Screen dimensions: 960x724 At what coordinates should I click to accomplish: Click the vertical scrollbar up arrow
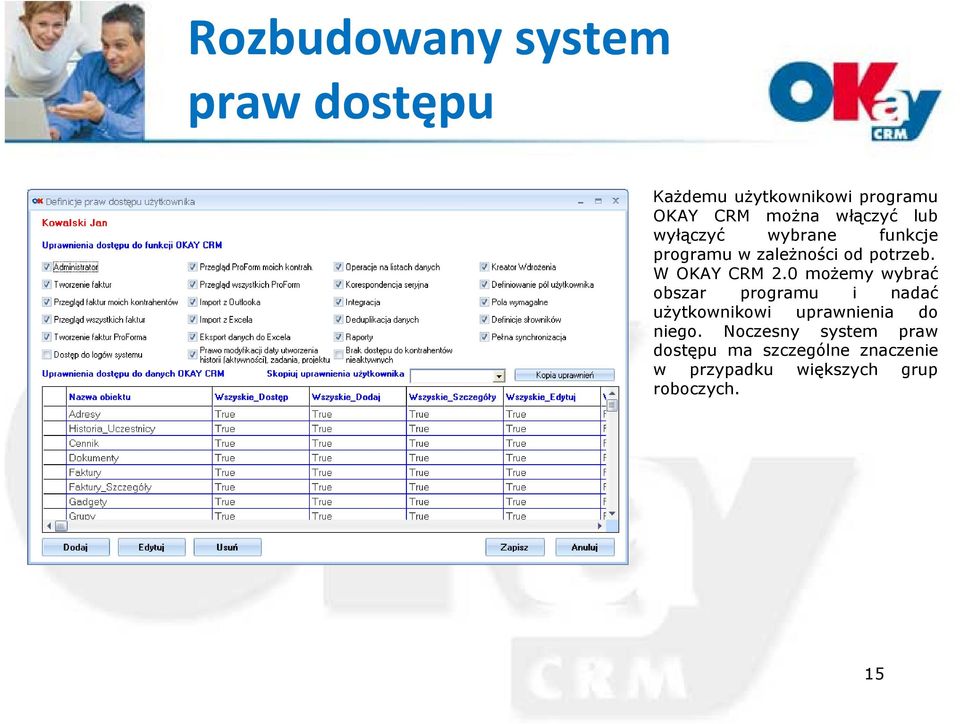[612, 394]
